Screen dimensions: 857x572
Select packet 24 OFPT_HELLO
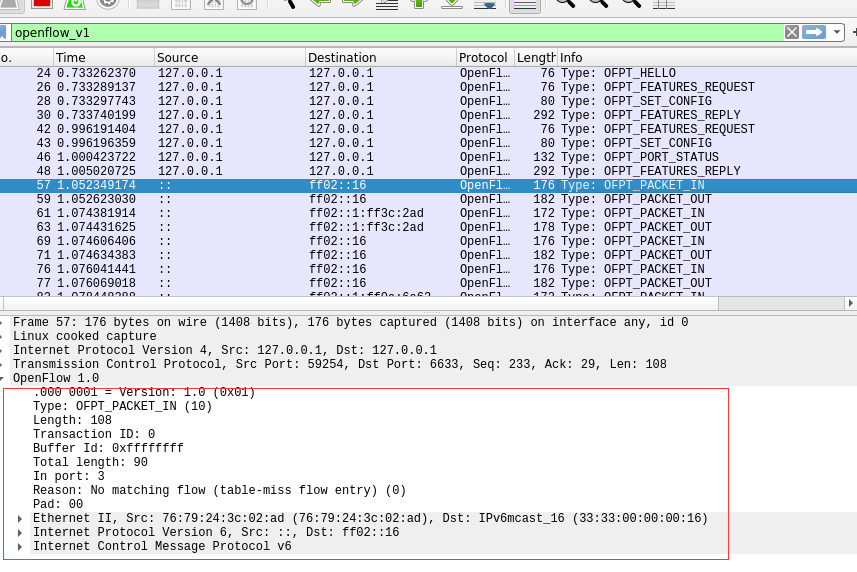(x=428, y=73)
